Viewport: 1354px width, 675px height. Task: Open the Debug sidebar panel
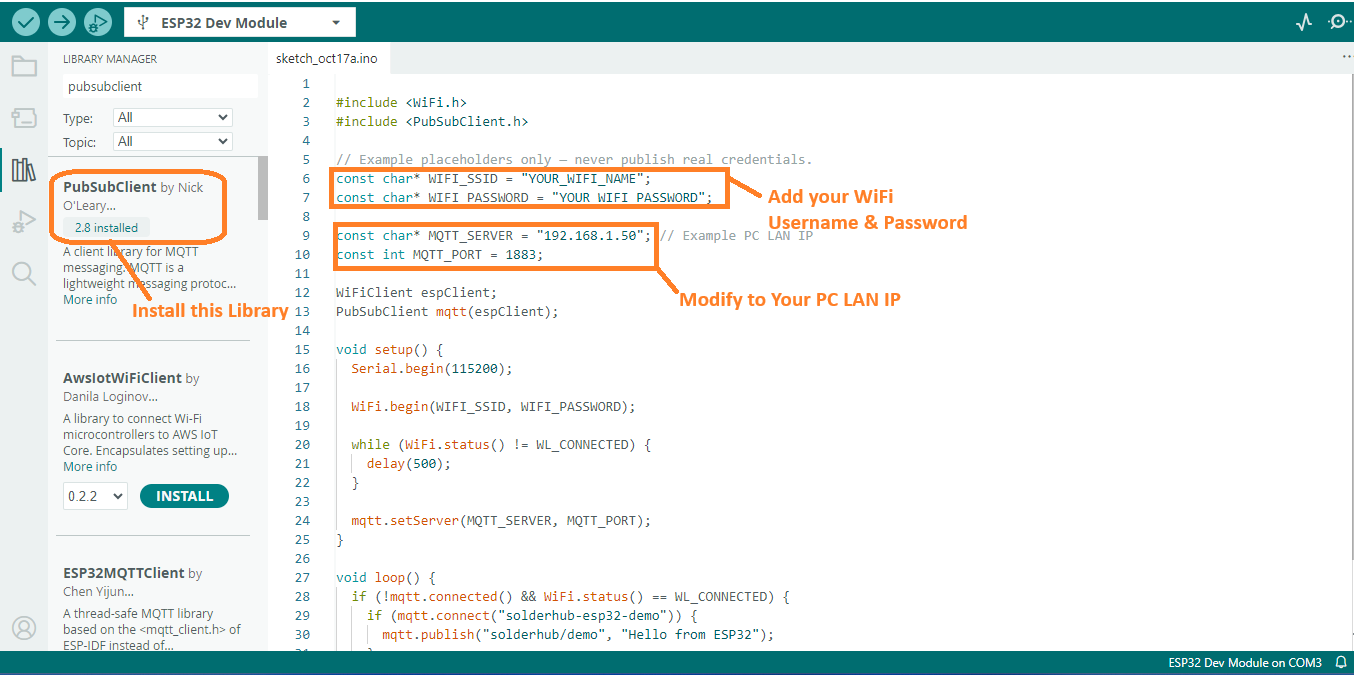[24, 222]
